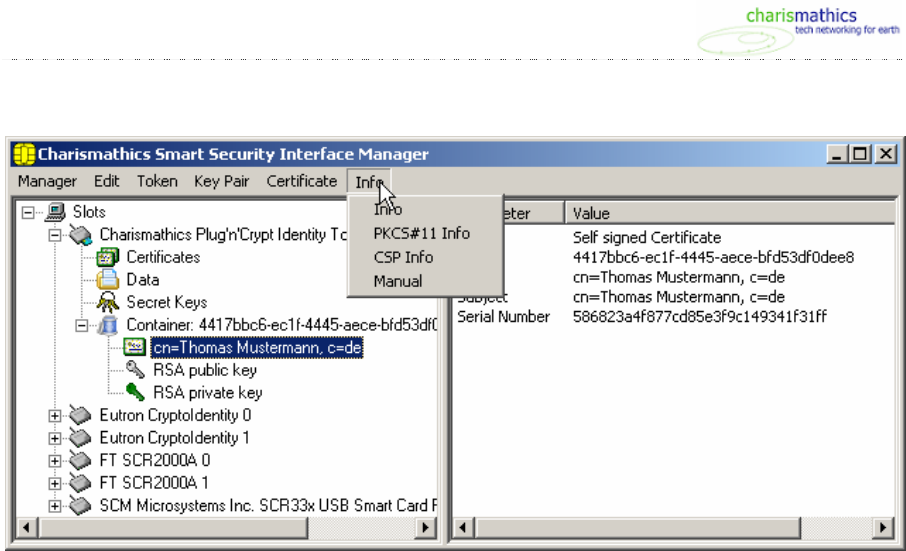Select the RSA public key entry

[x=205, y=370]
